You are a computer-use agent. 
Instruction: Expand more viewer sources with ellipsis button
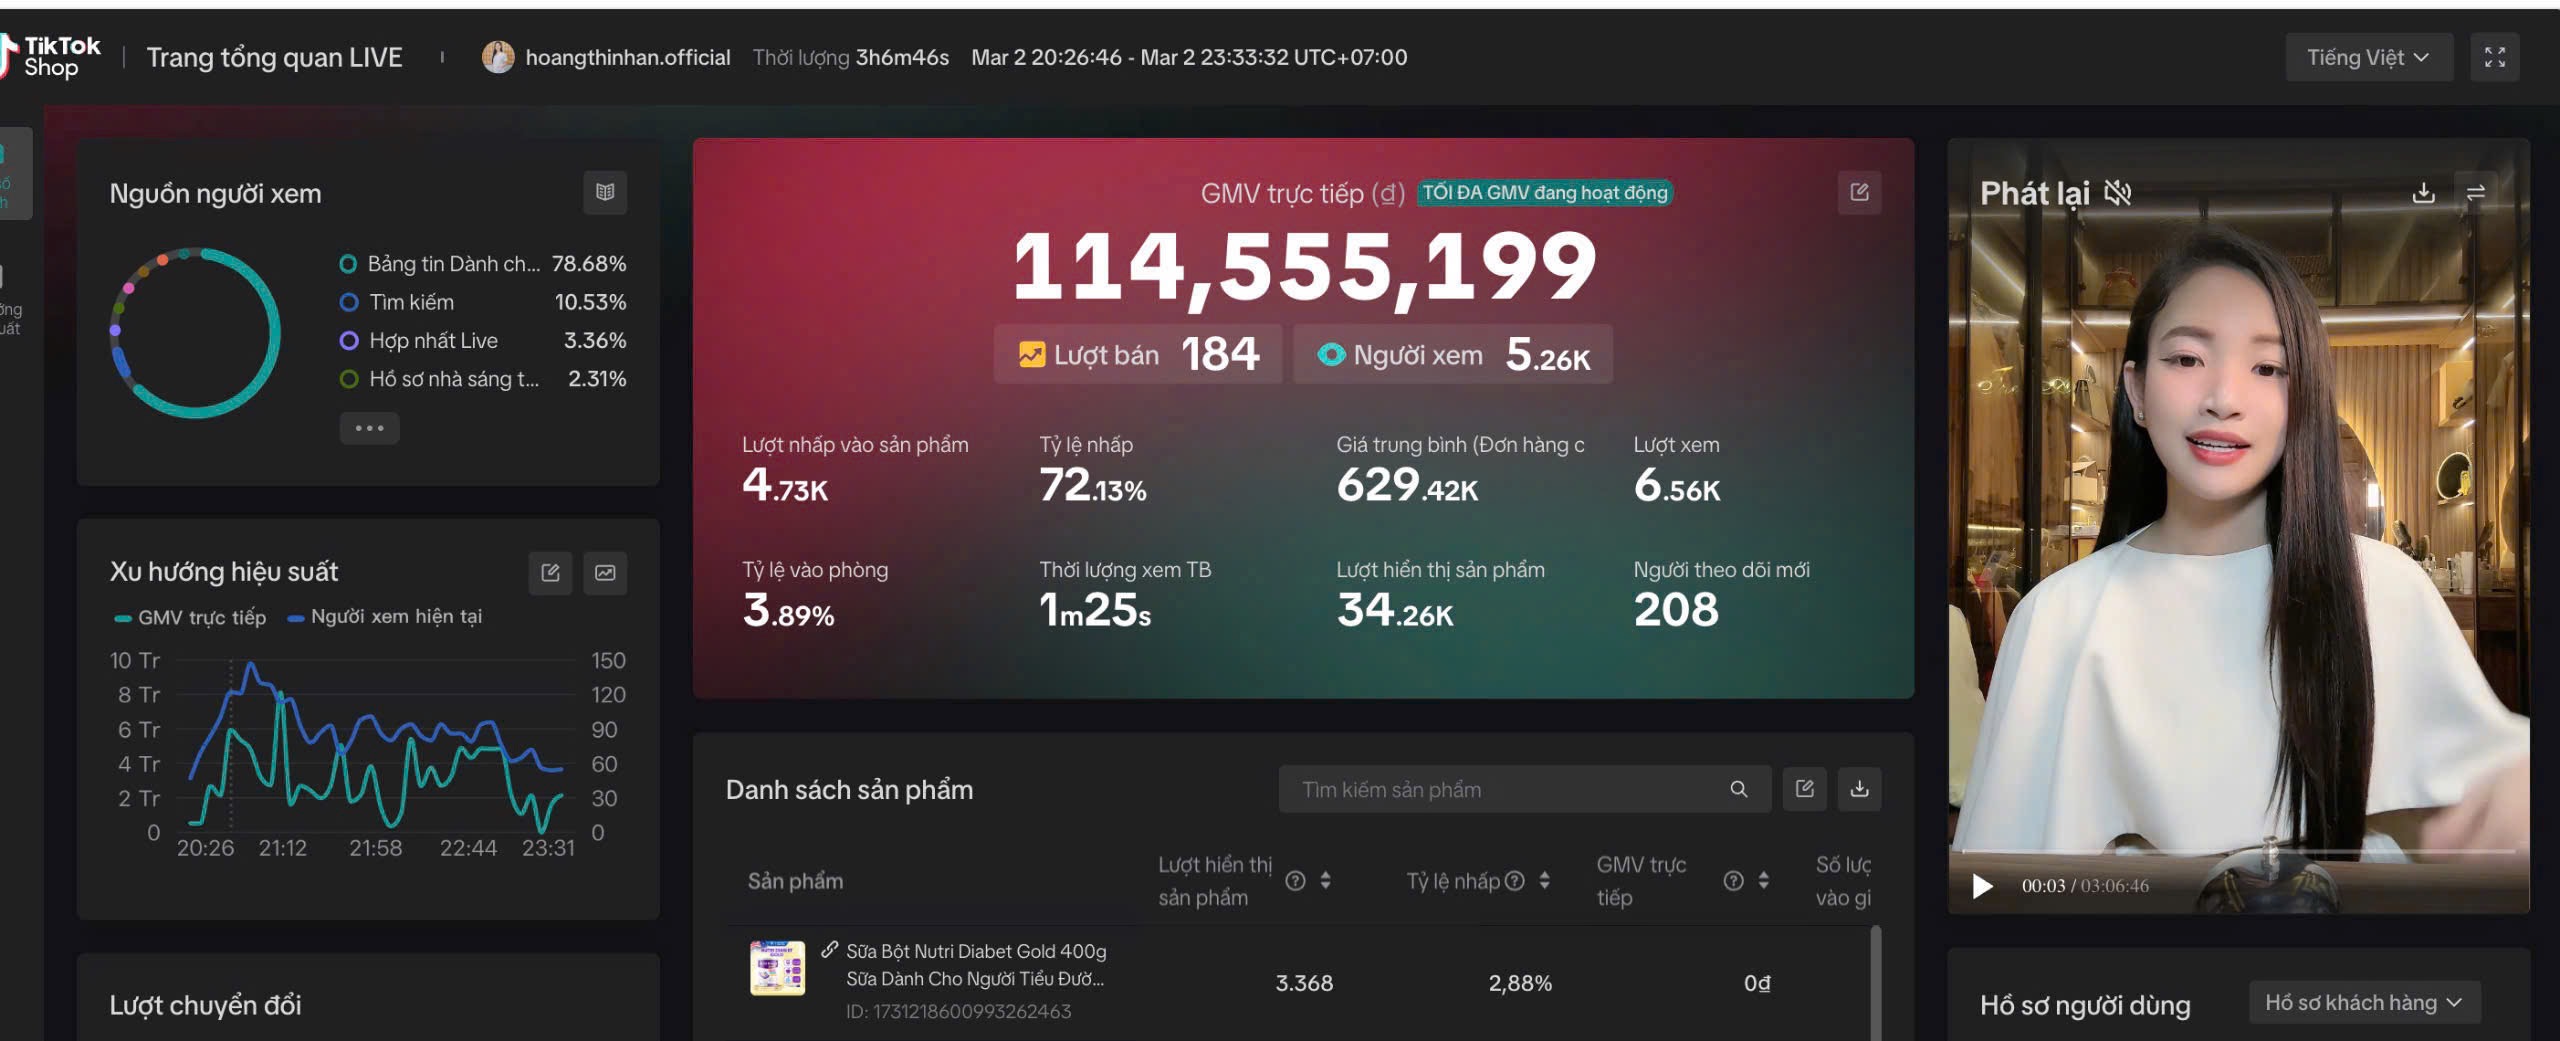[x=369, y=428]
